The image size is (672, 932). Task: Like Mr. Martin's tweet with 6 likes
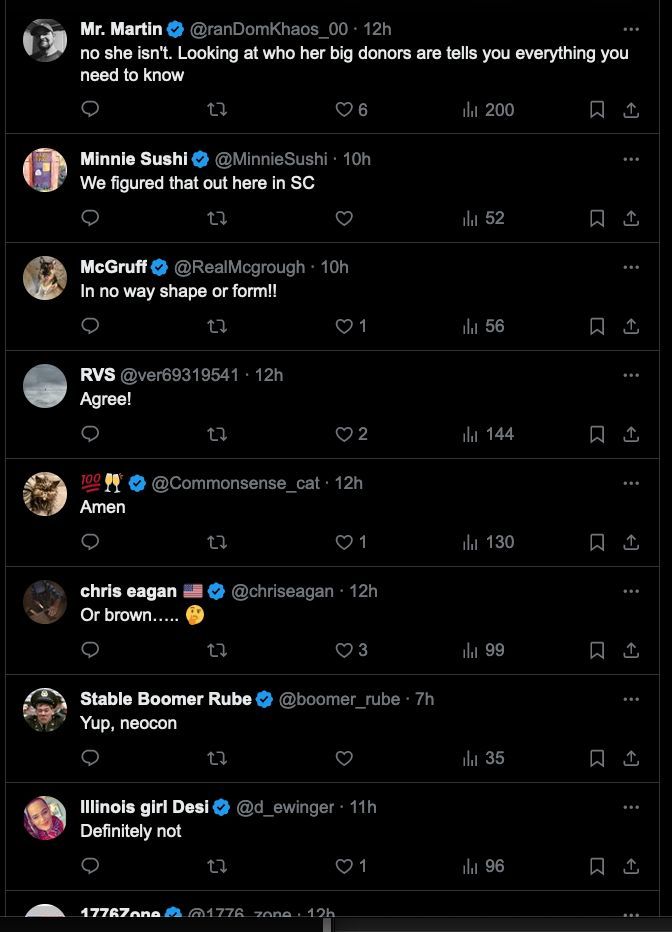coord(344,110)
